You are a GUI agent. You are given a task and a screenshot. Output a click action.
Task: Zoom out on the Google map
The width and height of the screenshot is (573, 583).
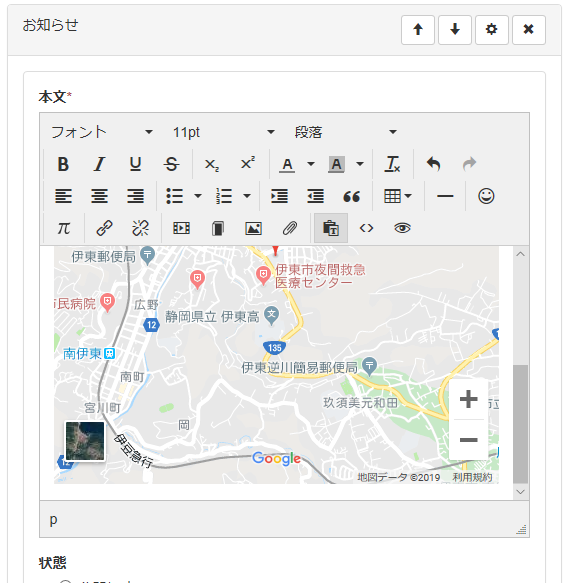[x=469, y=440]
